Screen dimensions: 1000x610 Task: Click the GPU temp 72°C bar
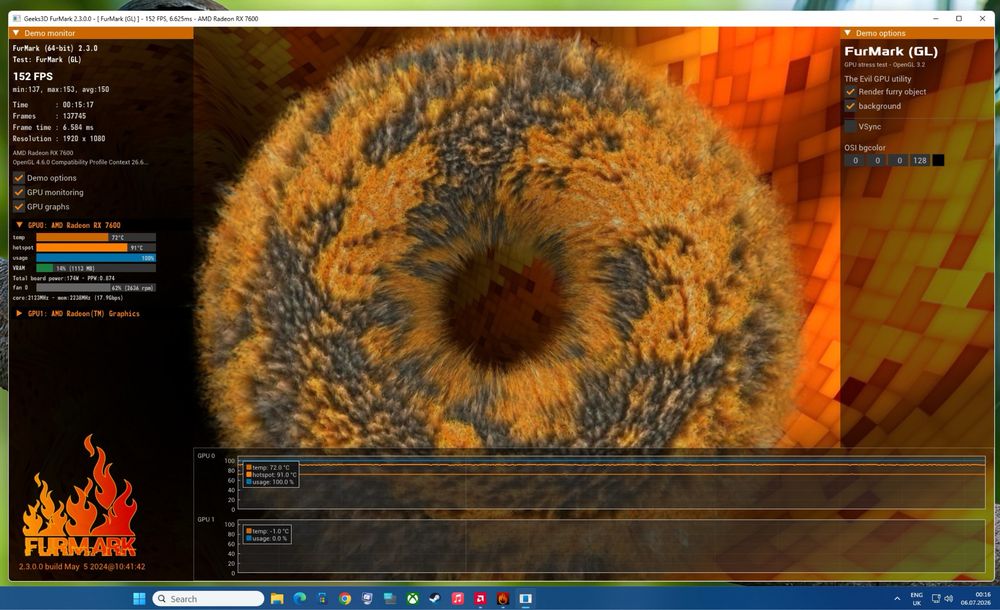click(x=96, y=237)
